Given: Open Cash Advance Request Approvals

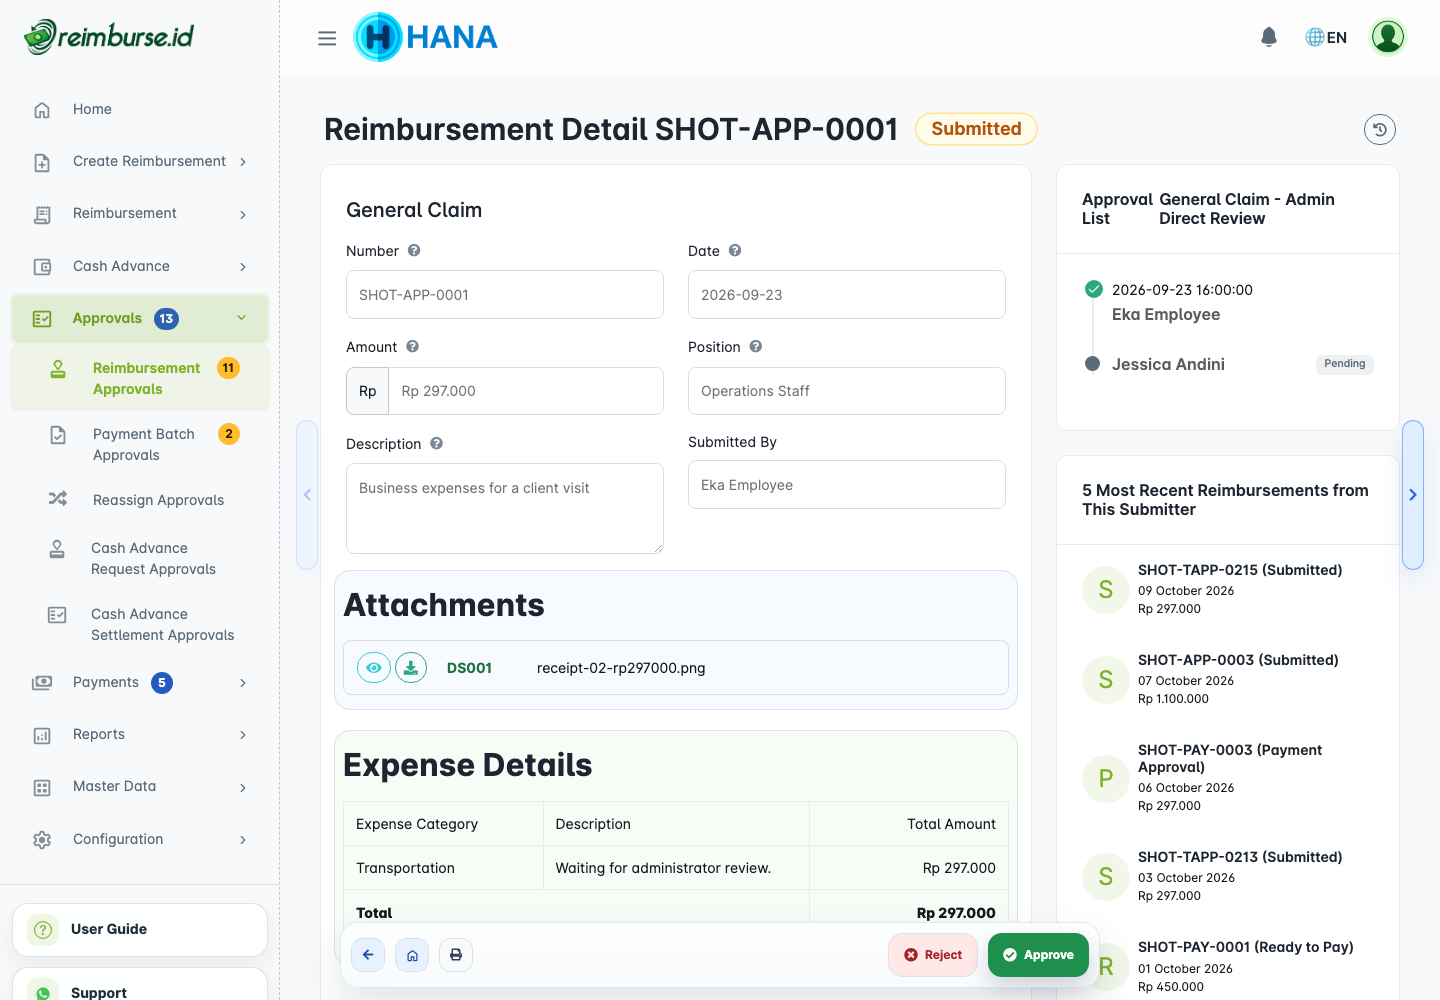Looking at the screenshot, I should [140, 558].
